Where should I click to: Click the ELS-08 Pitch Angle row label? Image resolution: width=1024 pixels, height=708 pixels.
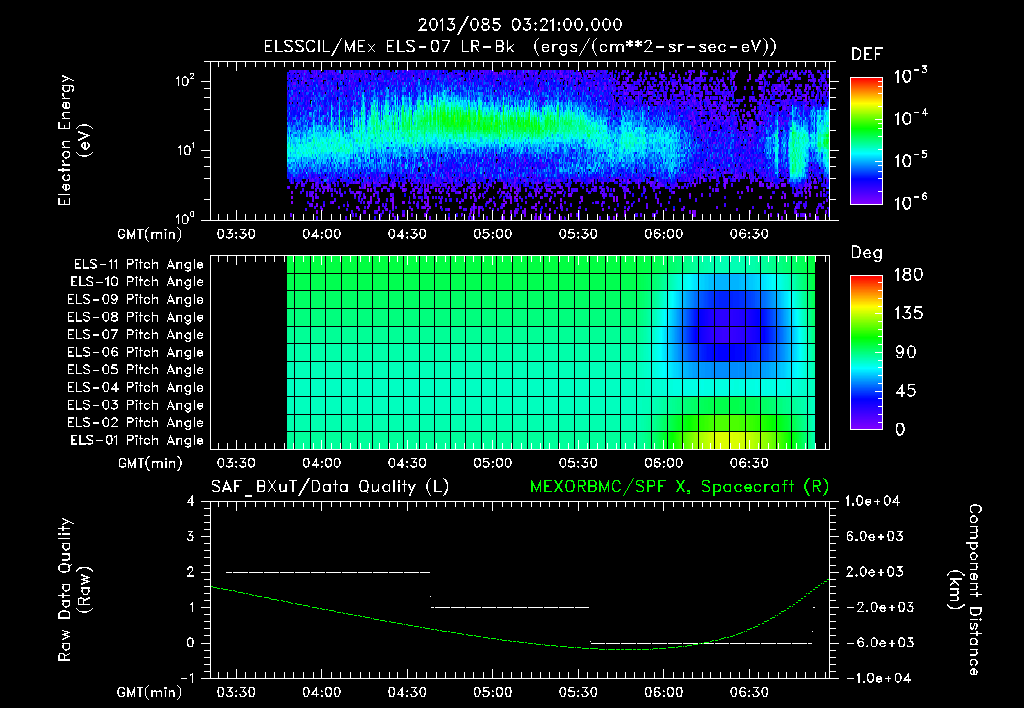[136, 317]
